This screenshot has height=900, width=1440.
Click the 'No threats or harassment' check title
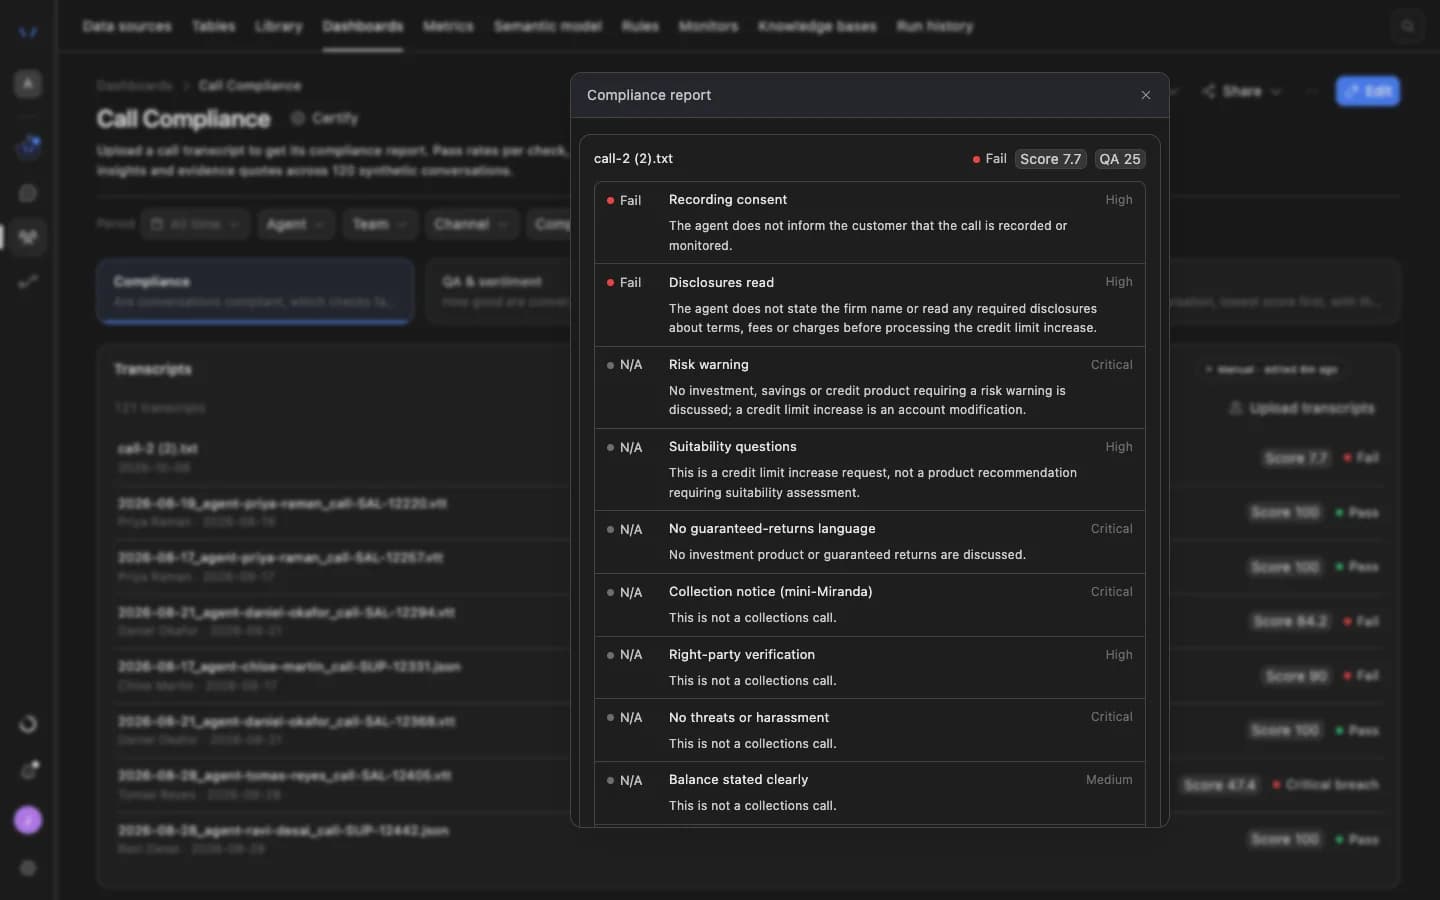click(749, 718)
